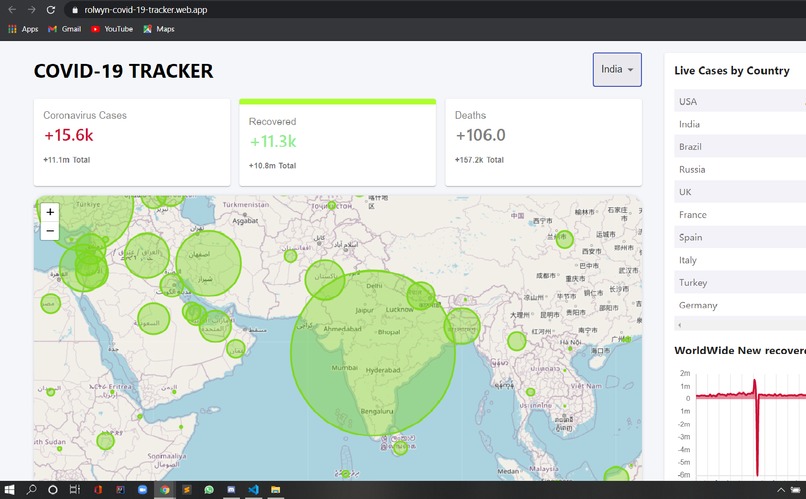This screenshot has height=499, width=806.
Task: Click the Germany row in country table
Action: tap(740, 305)
